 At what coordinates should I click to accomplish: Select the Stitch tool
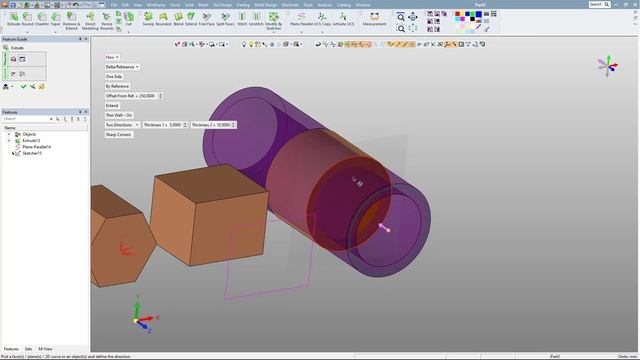(x=242, y=19)
